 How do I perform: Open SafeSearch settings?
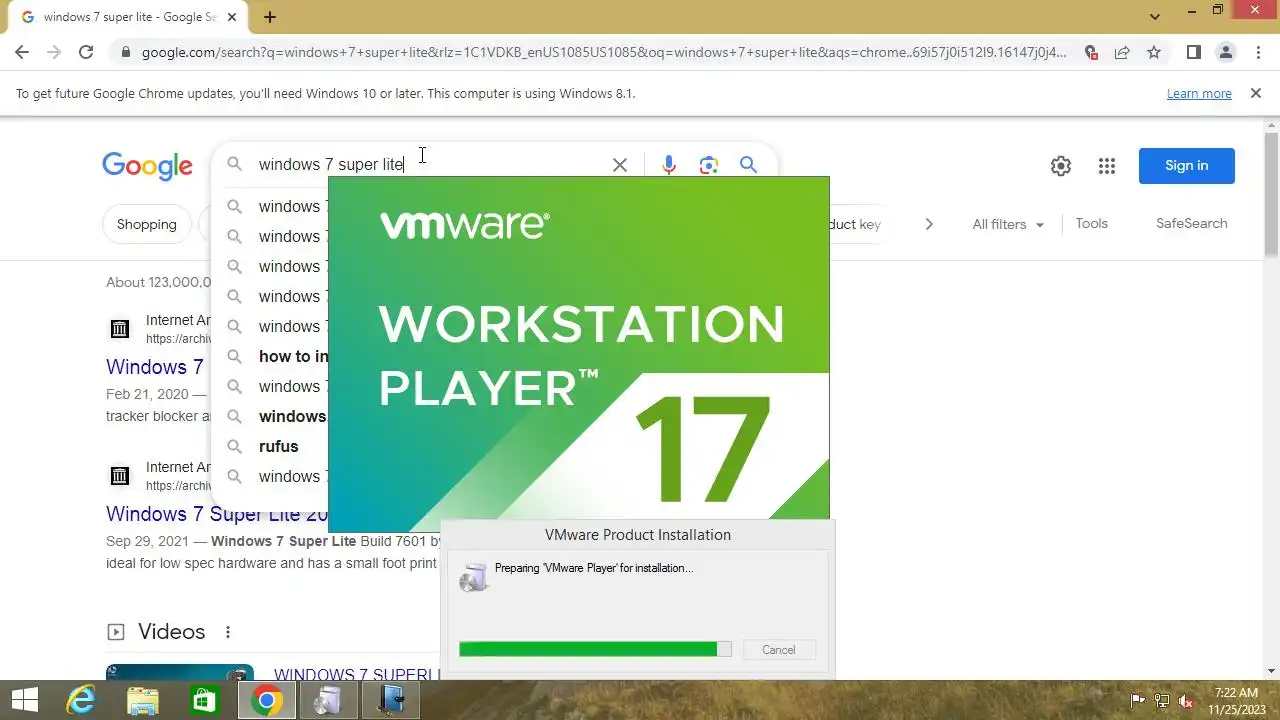coord(1191,224)
